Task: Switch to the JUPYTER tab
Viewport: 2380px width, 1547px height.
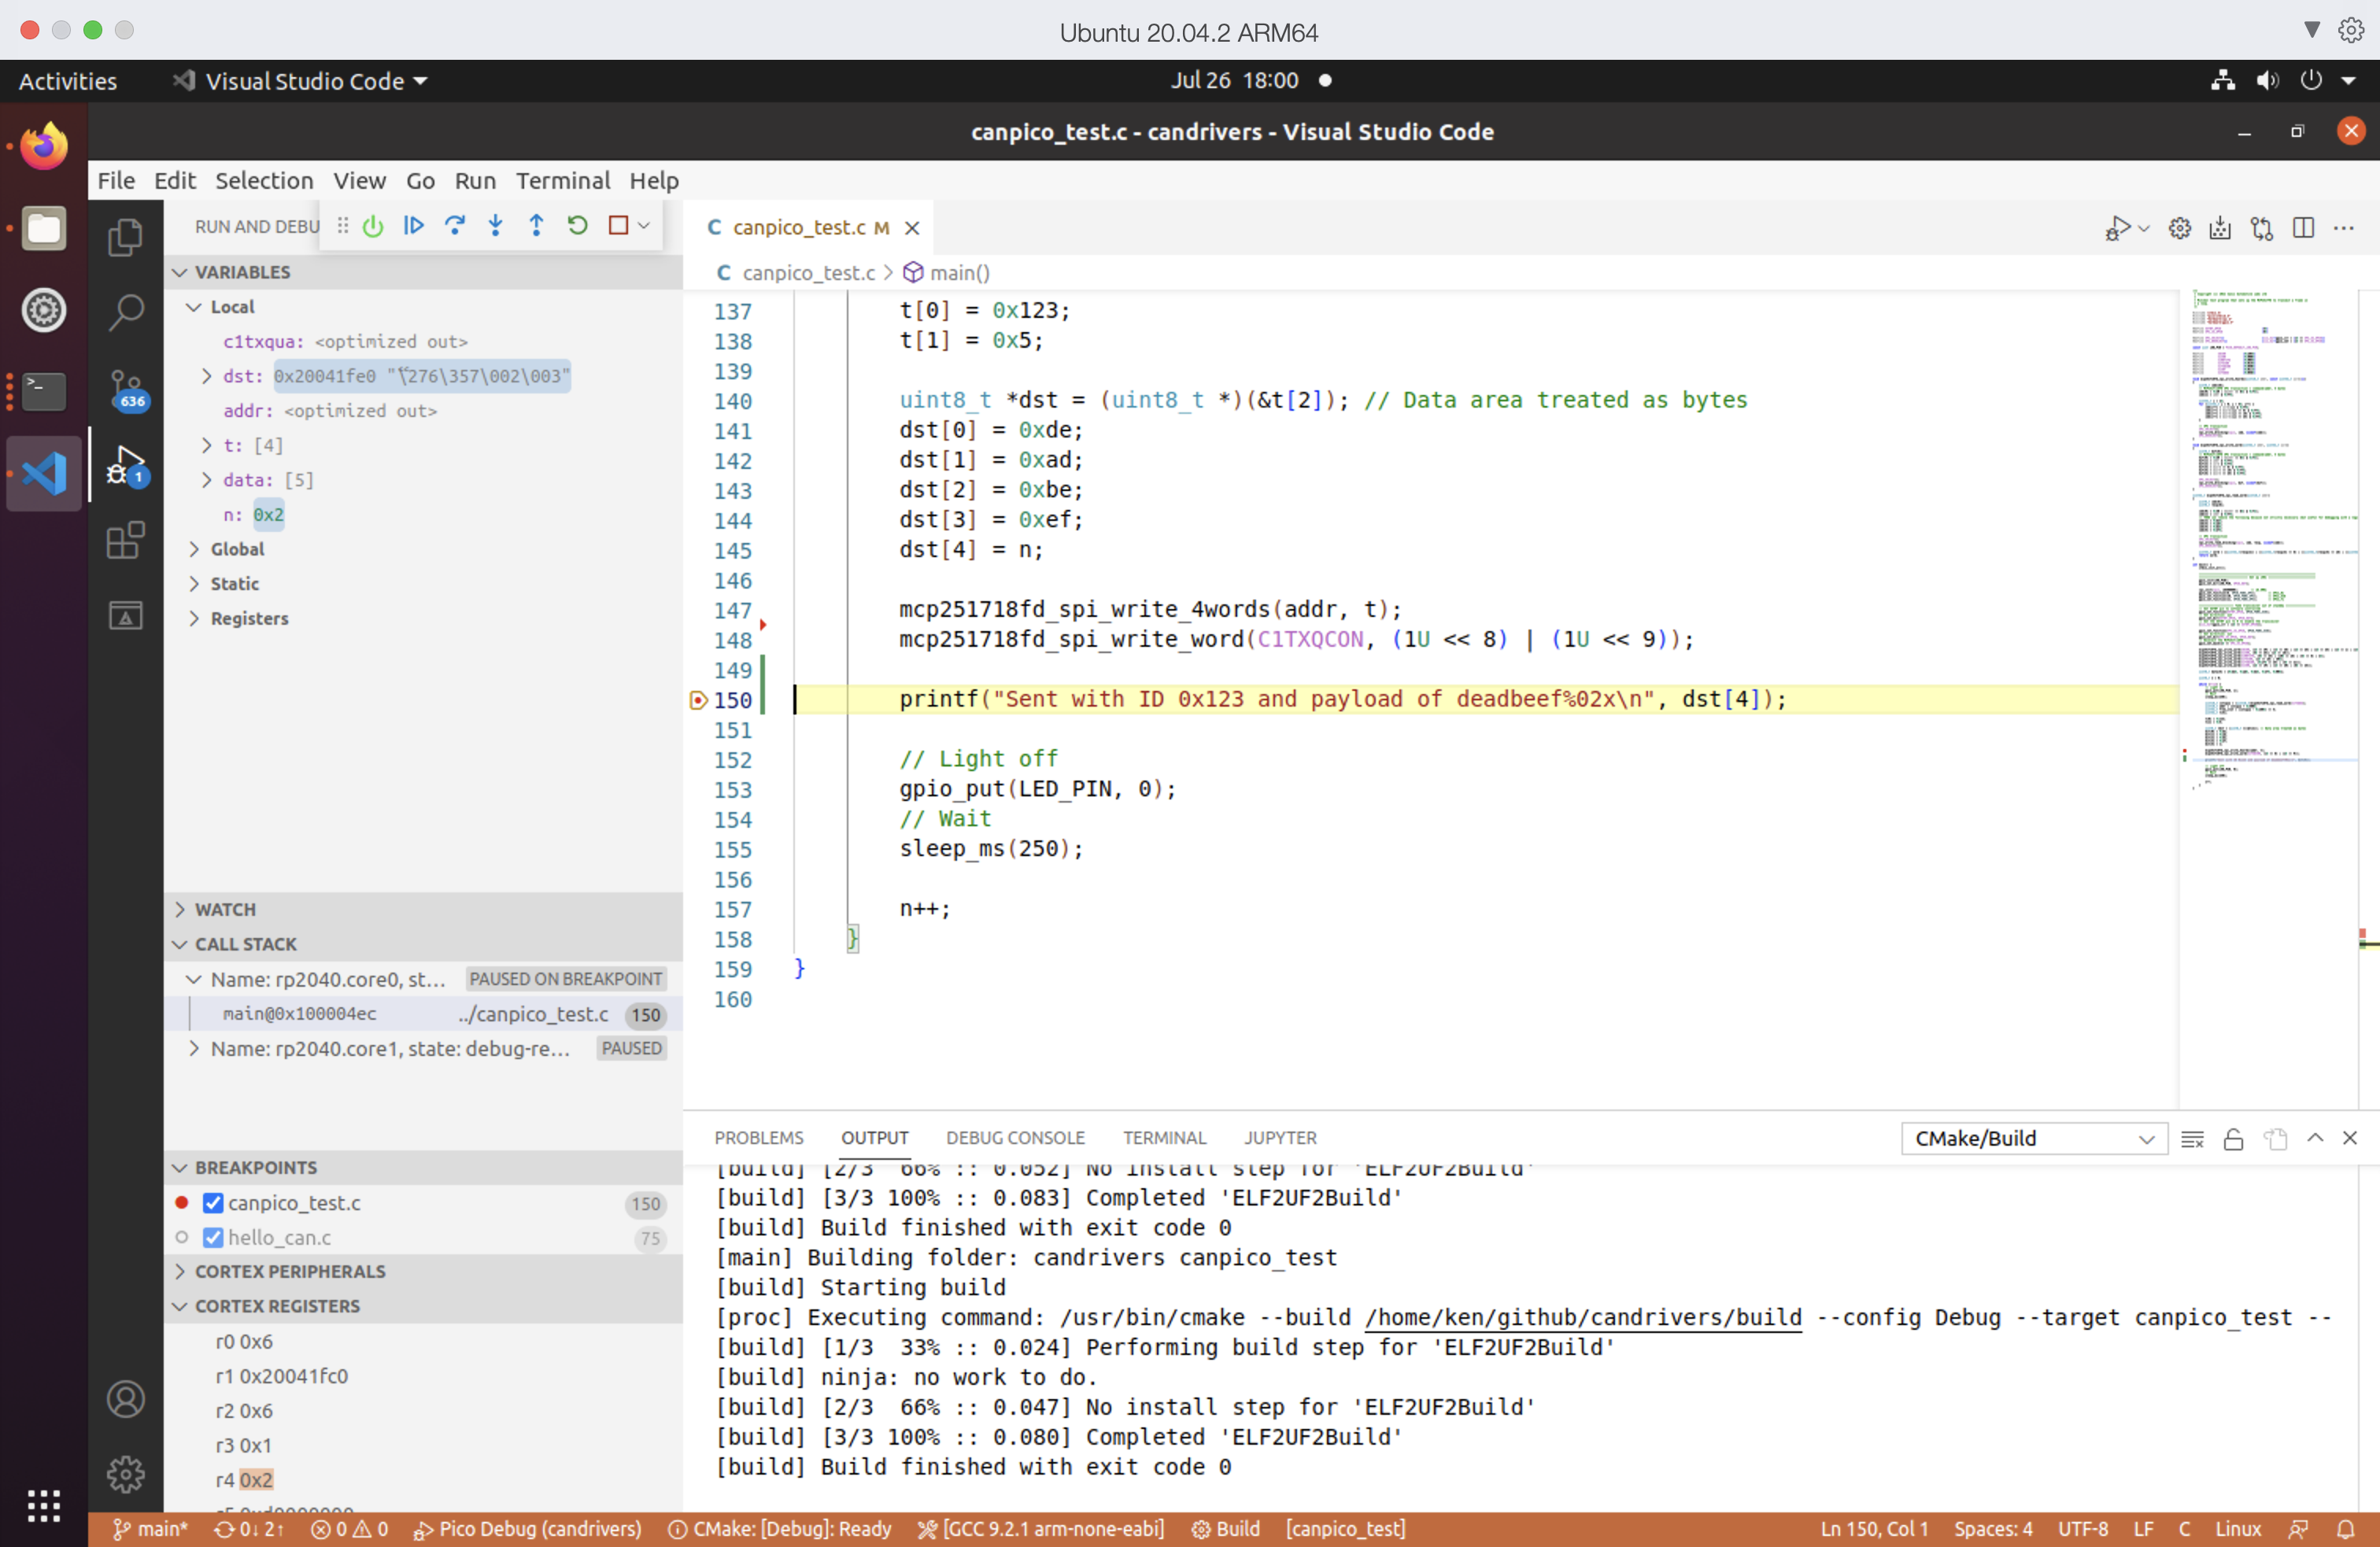Action: pos(1280,1138)
